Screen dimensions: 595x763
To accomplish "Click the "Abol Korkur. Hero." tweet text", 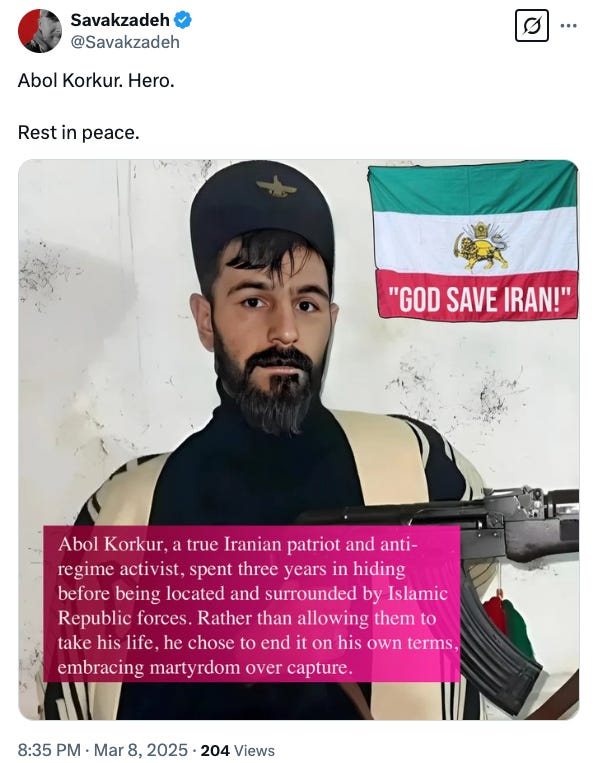I will pos(96,81).
